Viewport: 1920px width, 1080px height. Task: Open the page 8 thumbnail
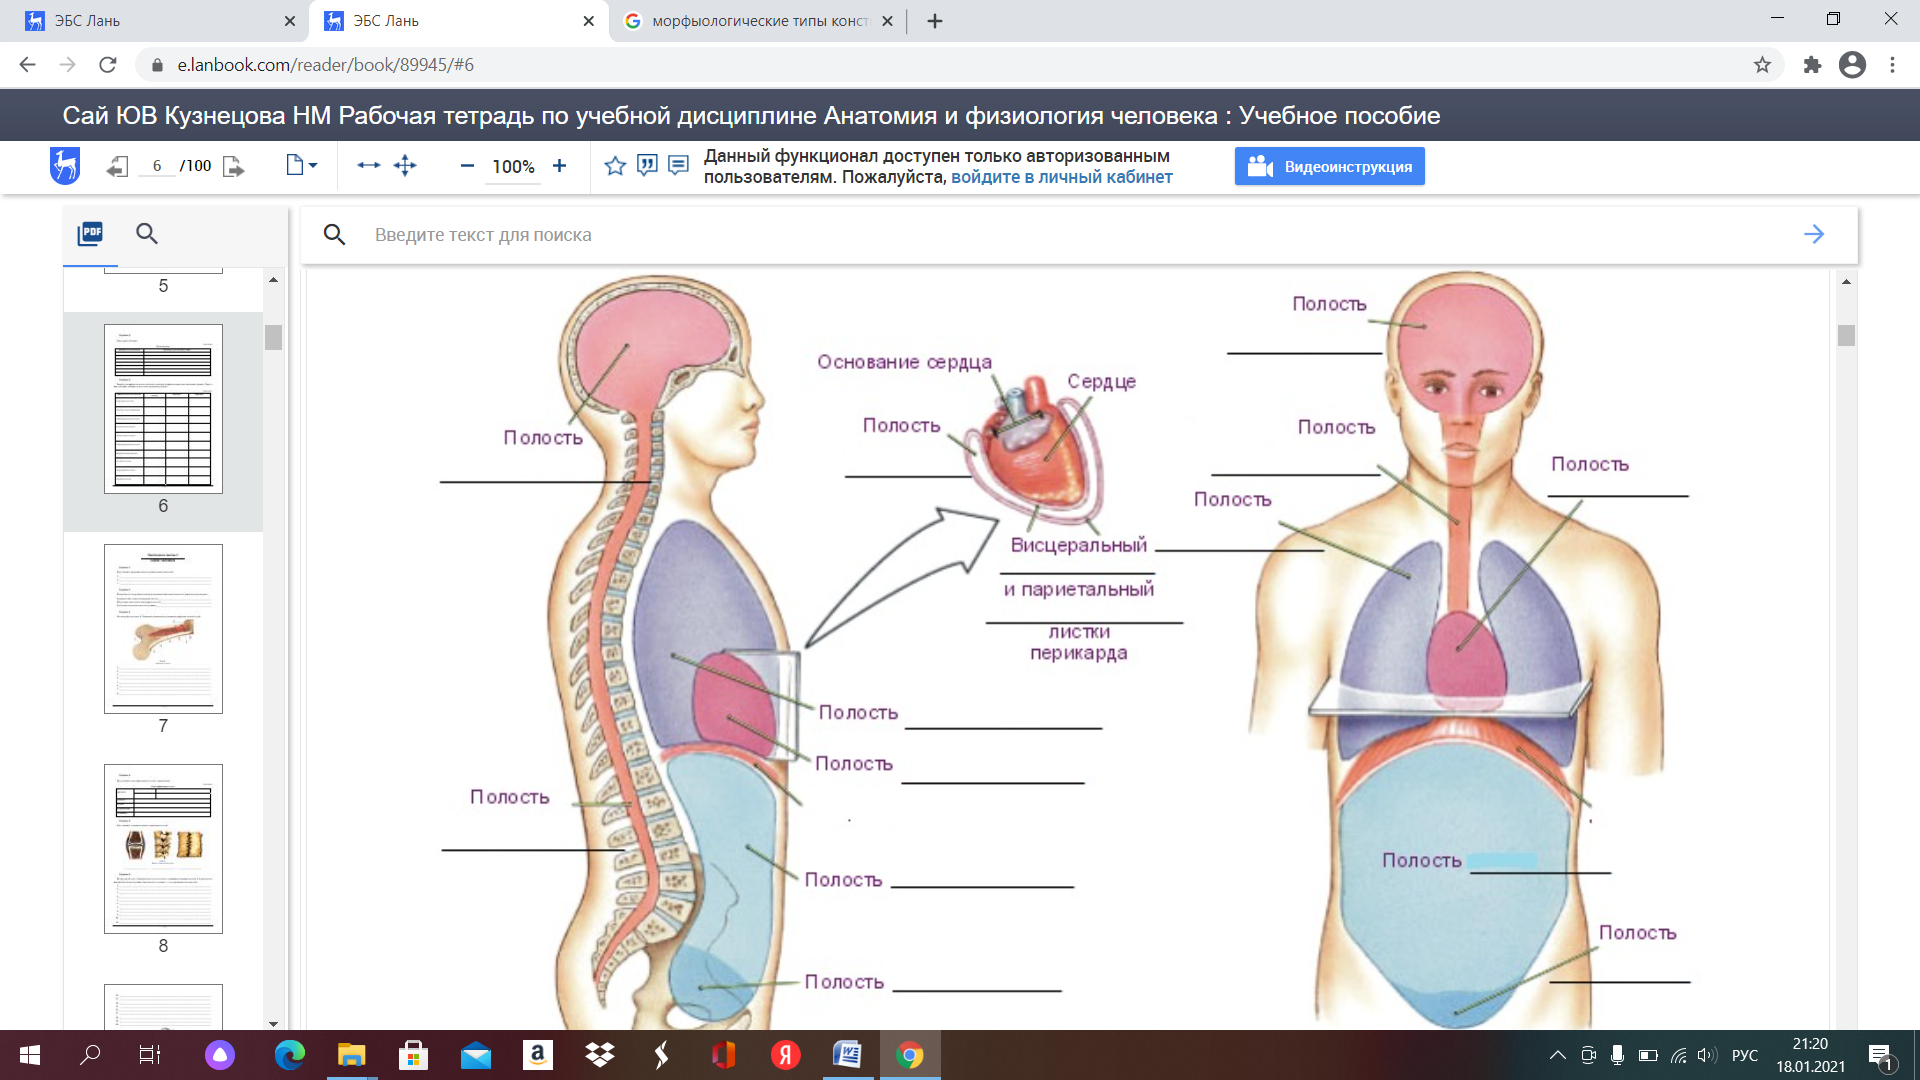pyautogui.click(x=163, y=849)
